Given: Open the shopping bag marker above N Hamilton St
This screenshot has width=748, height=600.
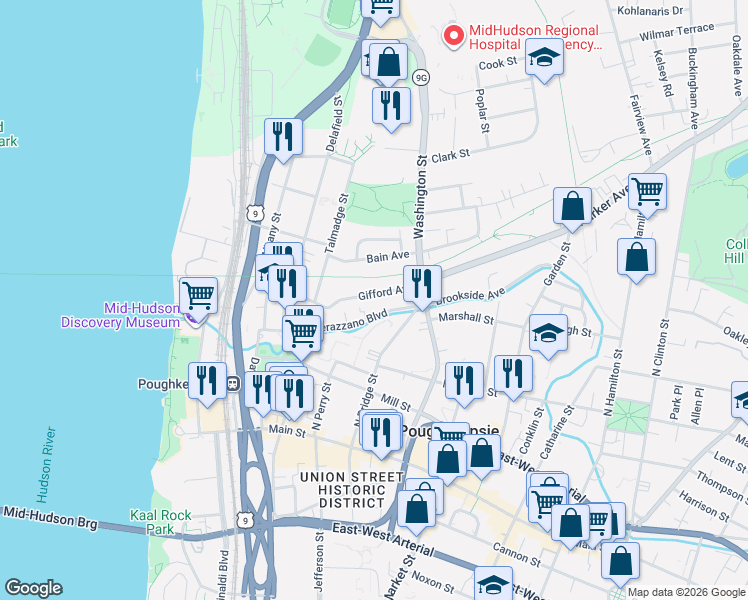Looking at the screenshot, I should [636, 260].
